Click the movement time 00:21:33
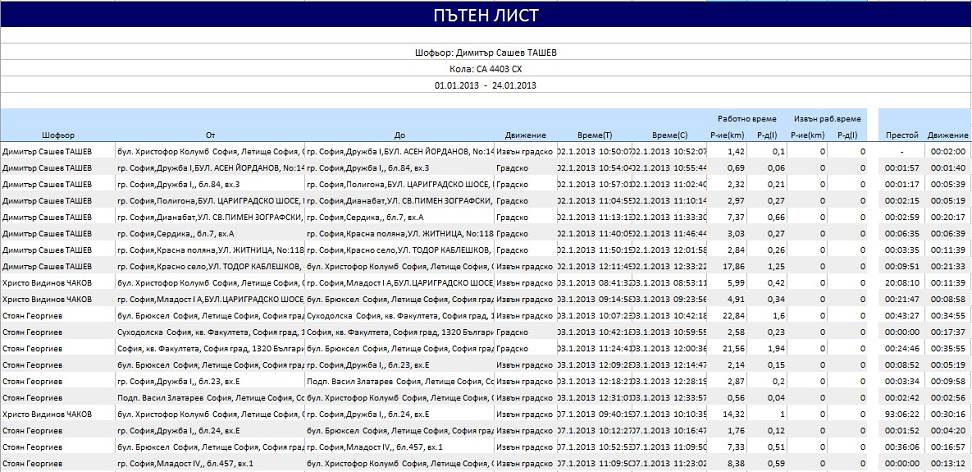 948,267
